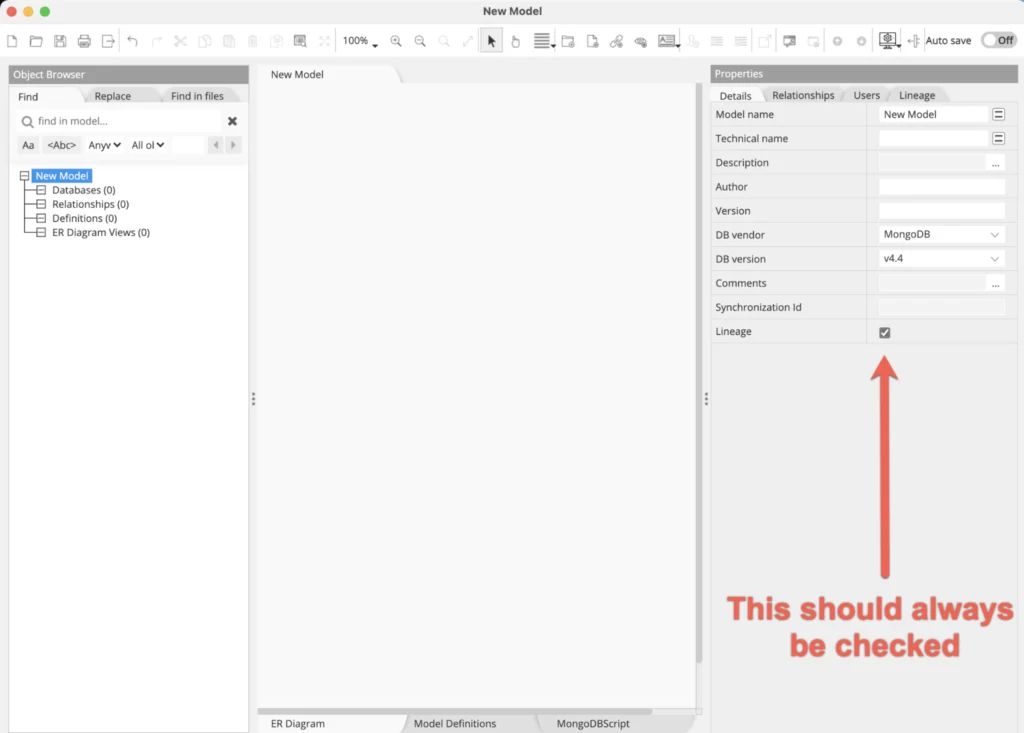1024x733 pixels.
Task: Open Comments editor with ellipsis button
Action: pyautogui.click(x=995, y=284)
